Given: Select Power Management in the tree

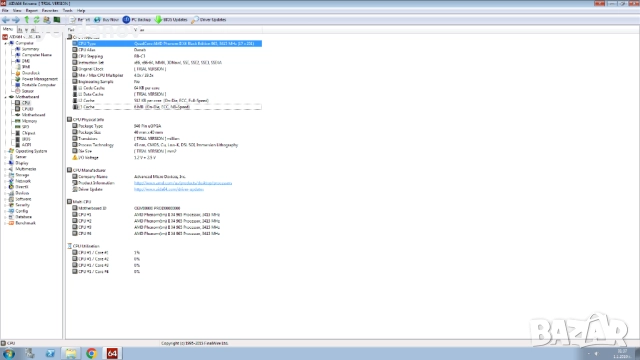Looking at the screenshot, I should click(x=39, y=79).
